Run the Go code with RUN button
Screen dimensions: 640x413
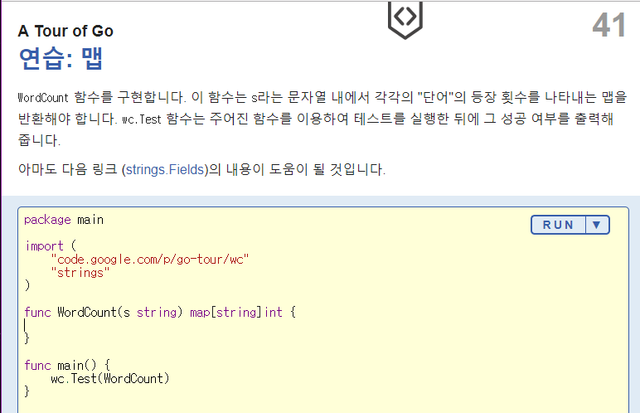[558, 225]
